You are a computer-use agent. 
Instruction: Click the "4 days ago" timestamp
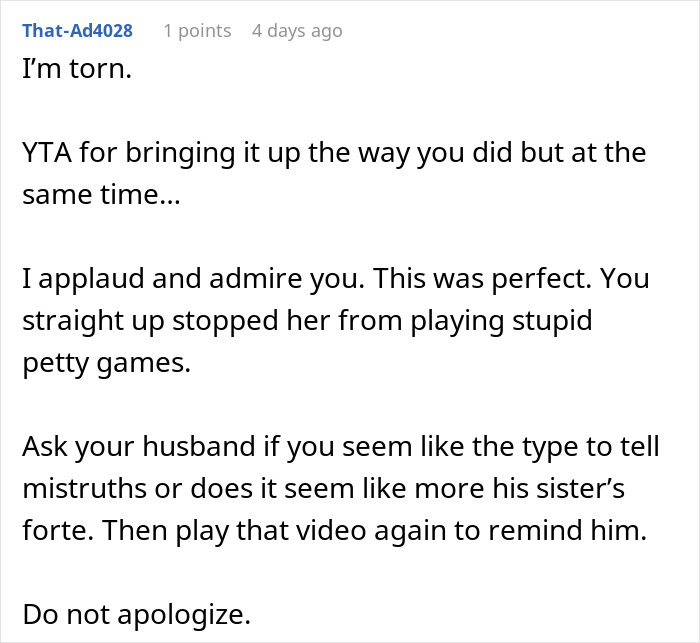[x=297, y=31]
